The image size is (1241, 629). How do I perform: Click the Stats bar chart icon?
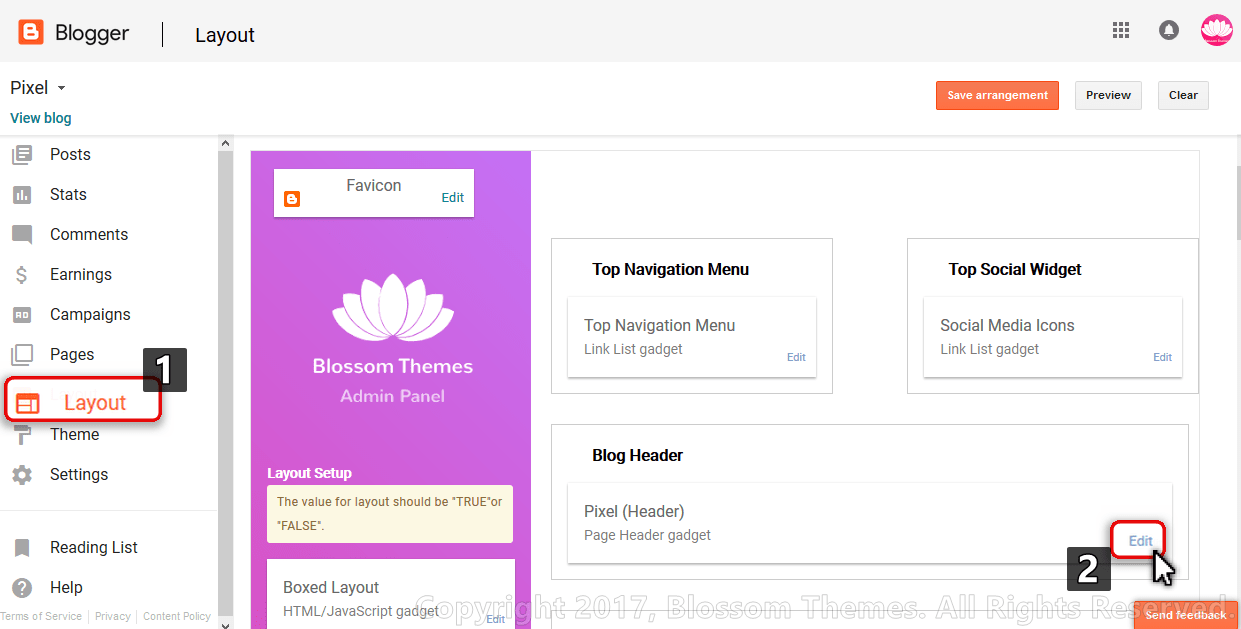click(x=22, y=195)
